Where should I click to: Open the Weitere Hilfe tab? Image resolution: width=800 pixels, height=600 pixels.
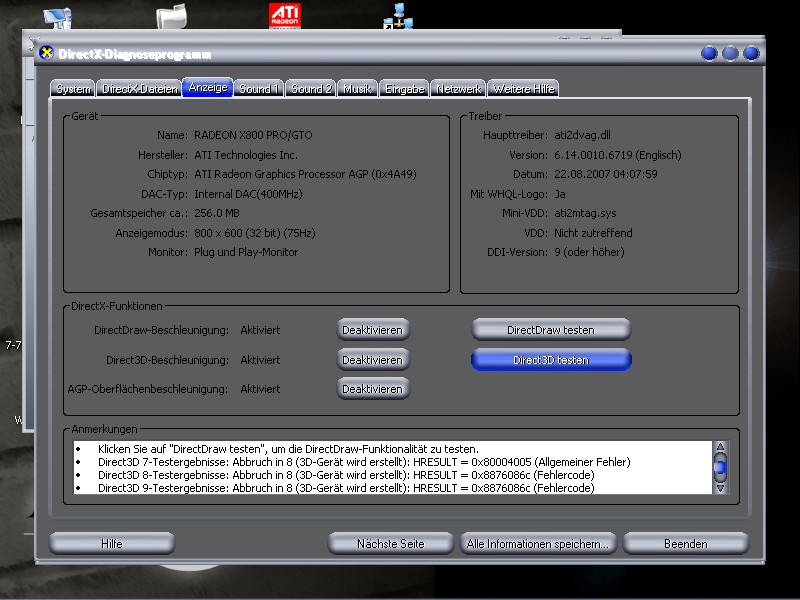tap(523, 89)
